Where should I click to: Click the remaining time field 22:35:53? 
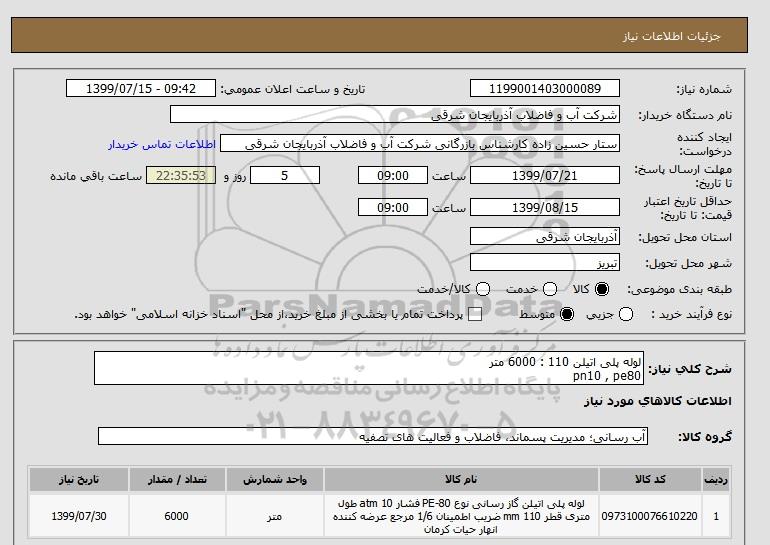tap(181, 175)
